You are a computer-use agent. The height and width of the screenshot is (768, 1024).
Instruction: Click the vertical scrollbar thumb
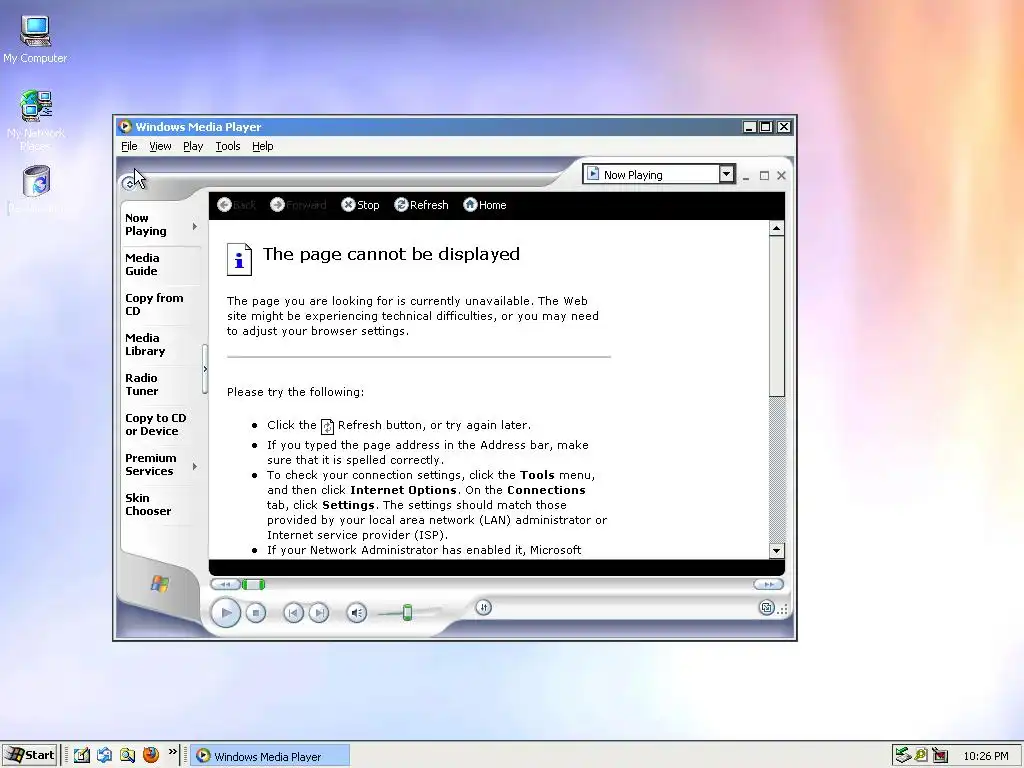click(x=776, y=315)
